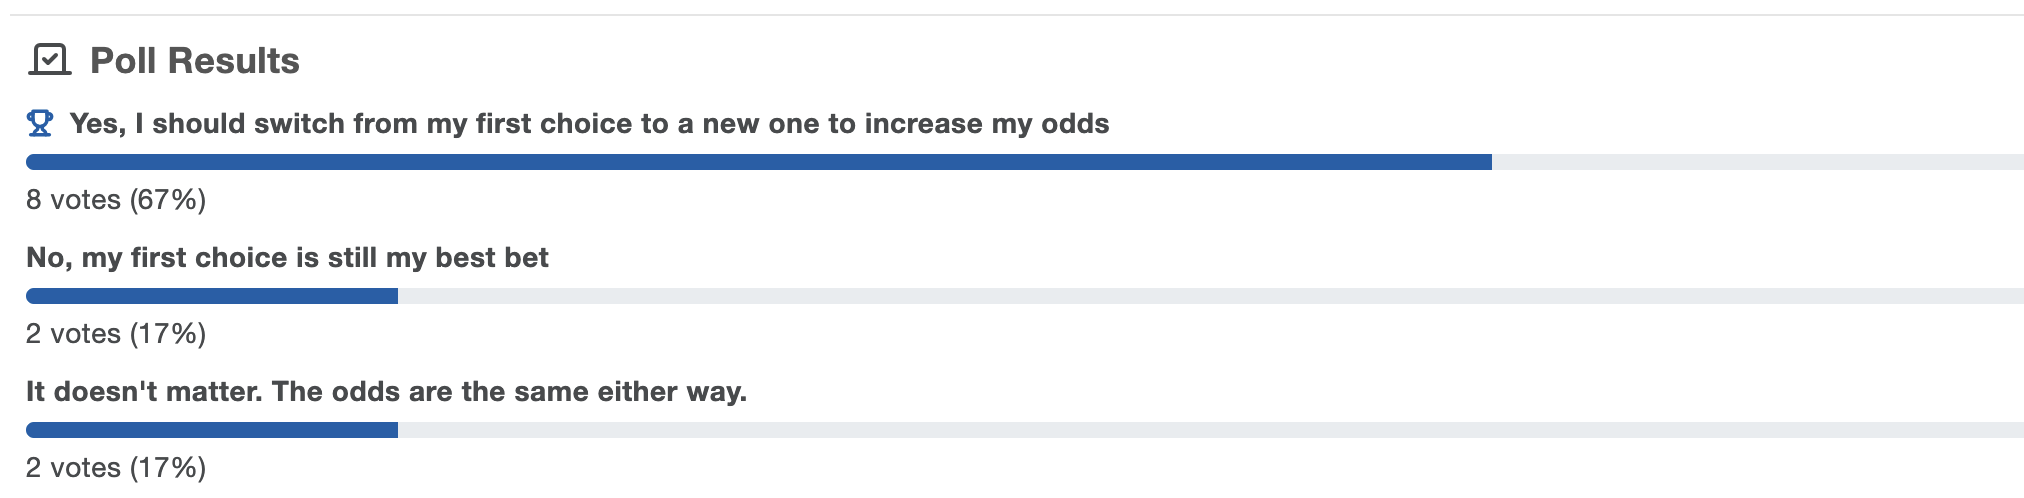Image resolution: width=2024 pixels, height=498 pixels.
Task: Click the trophy icon beside winning option
Action: coord(40,124)
